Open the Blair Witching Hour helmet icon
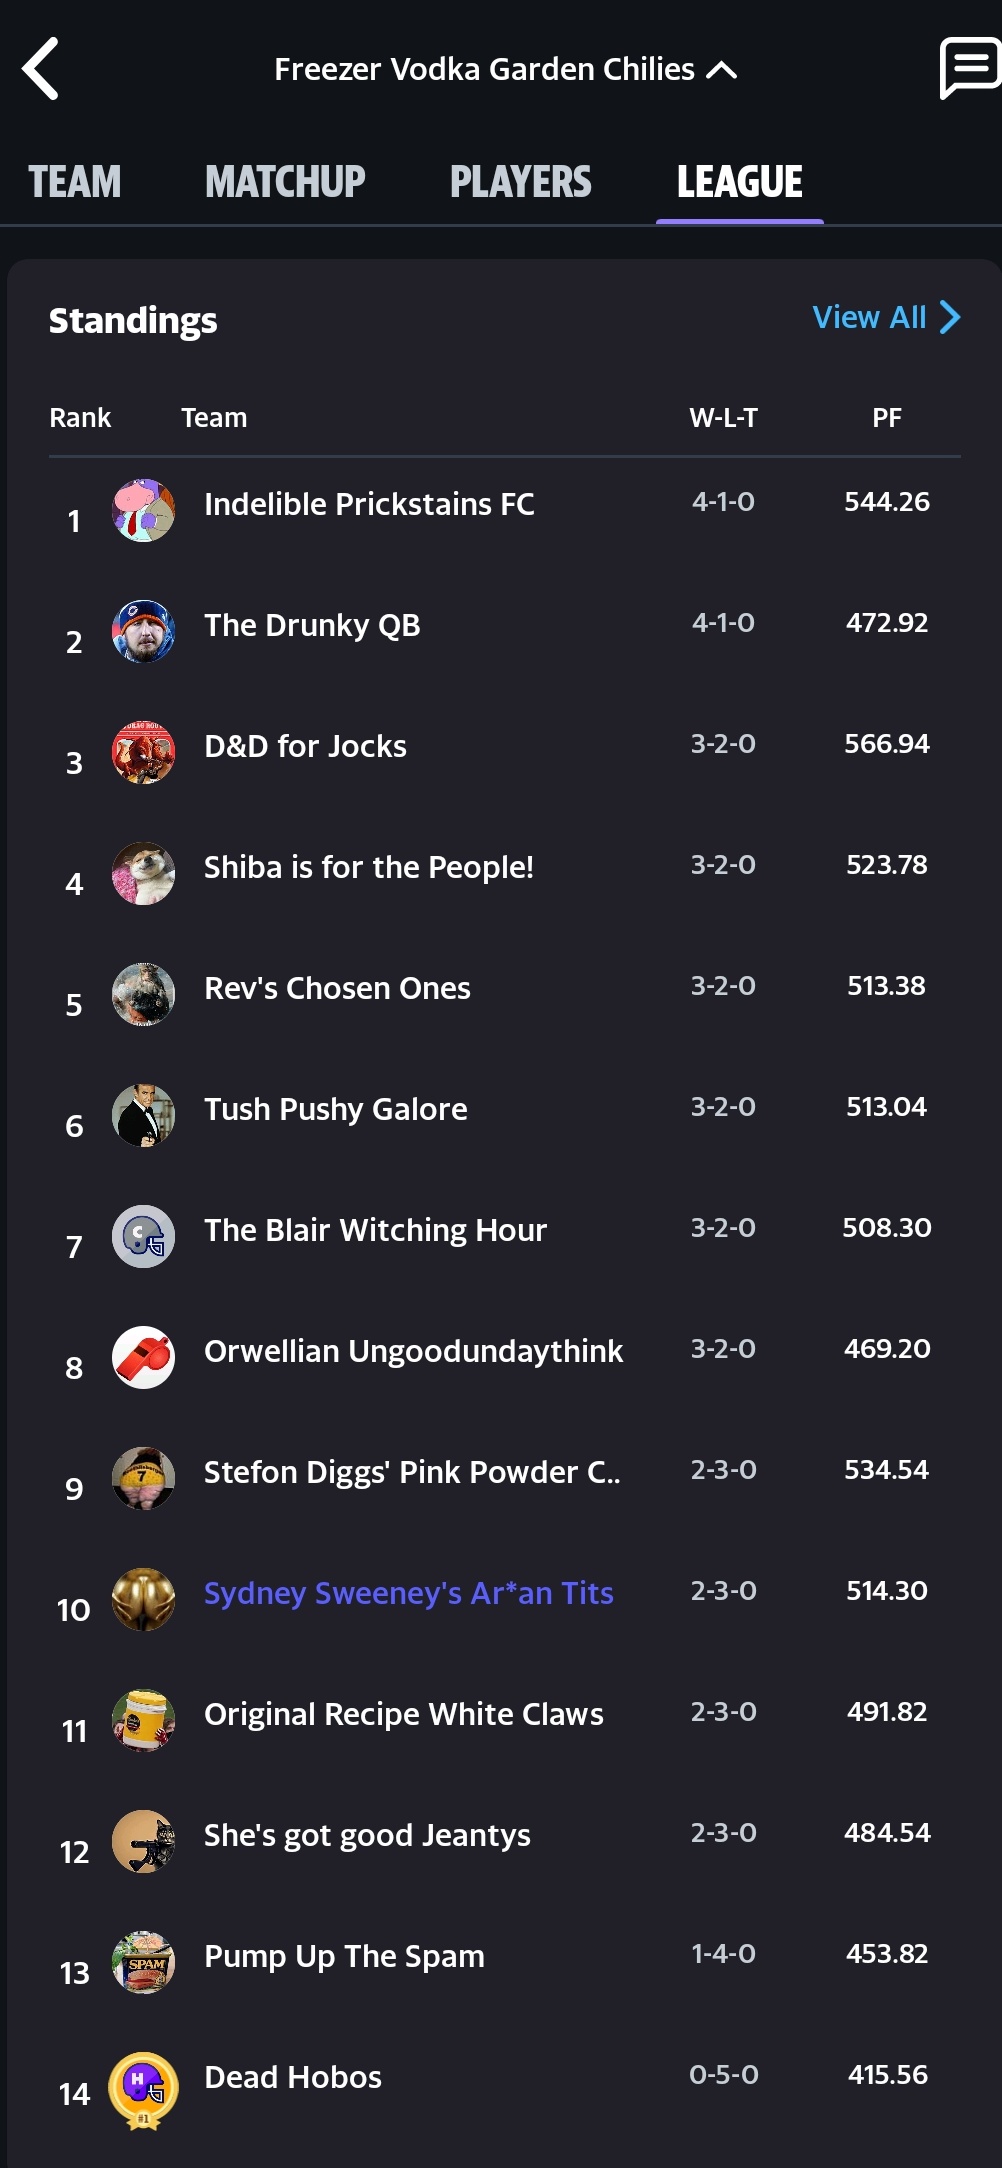 143,1236
